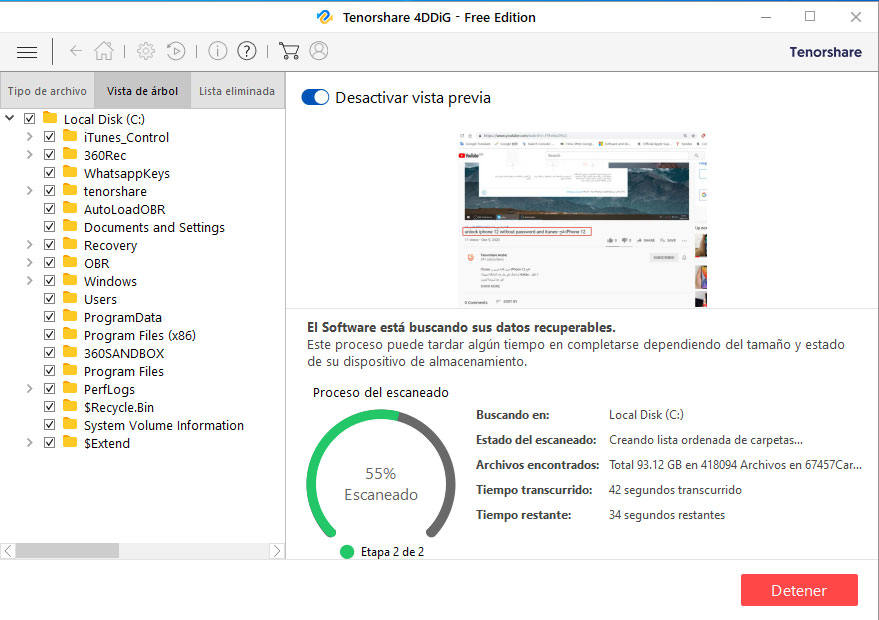Viewport: 879px width, 620px height.
Task: Expand the Recovery folder
Action: click(30, 244)
